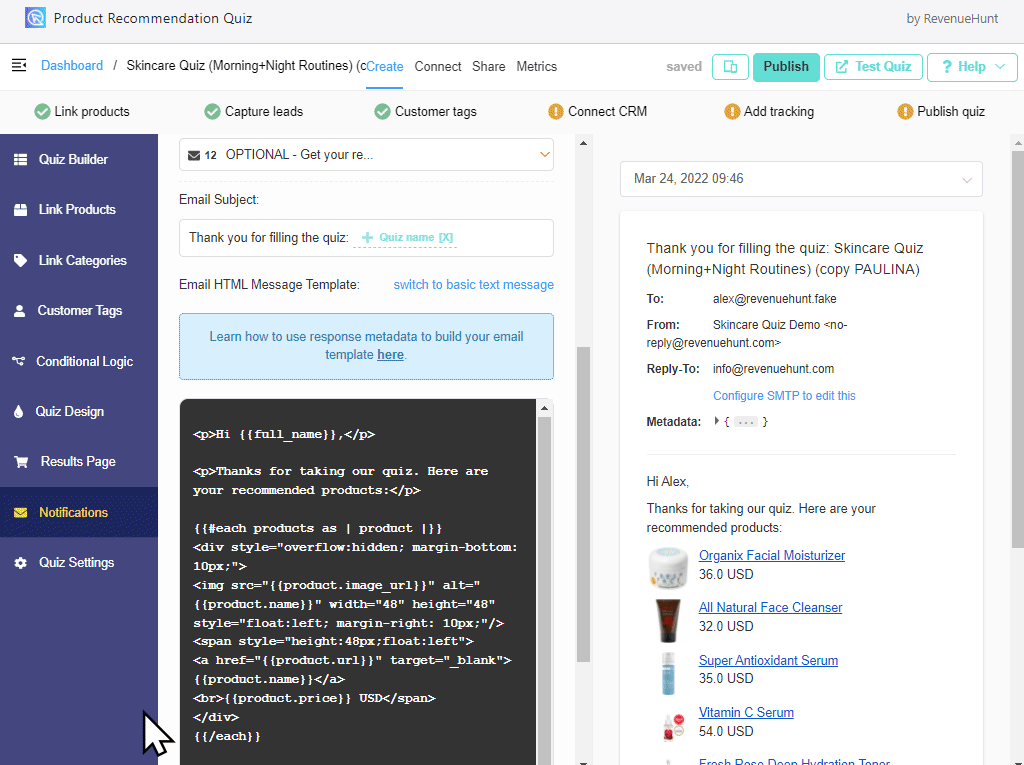Image resolution: width=1024 pixels, height=765 pixels.
Task: Click the Conditional Logic branch icon
Action: tap(19, 361)
